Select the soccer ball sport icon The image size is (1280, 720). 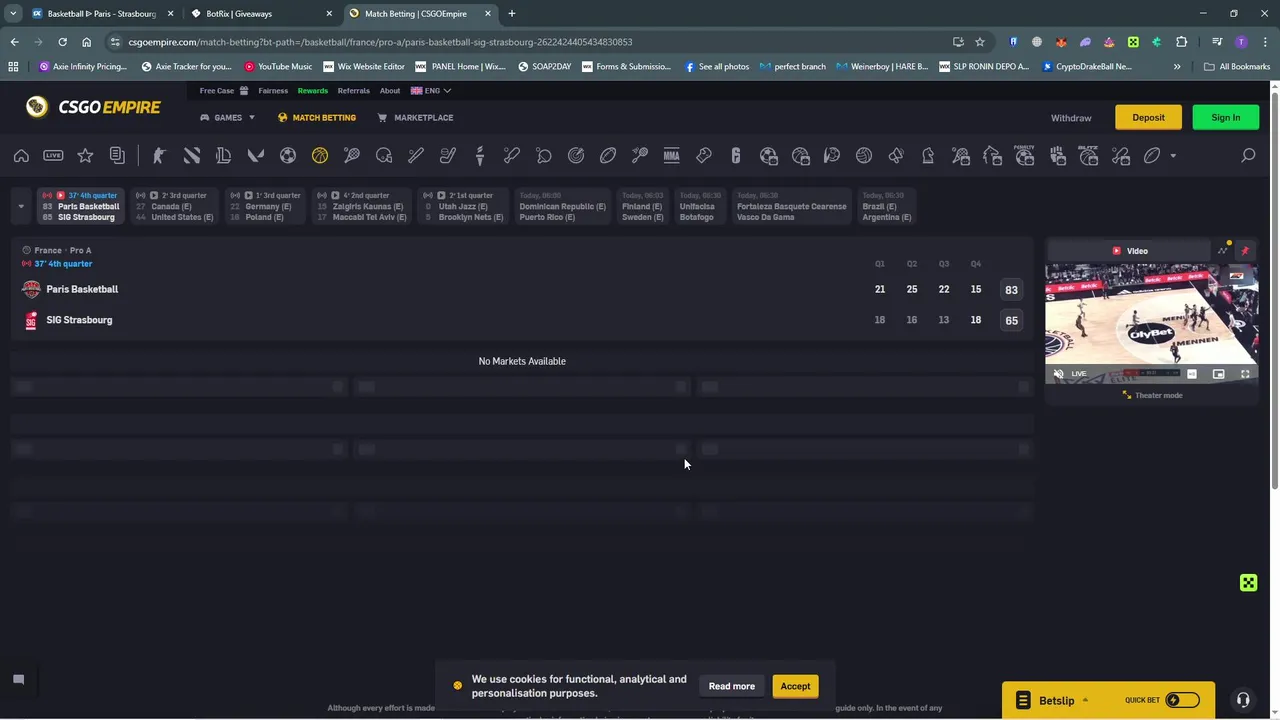288,156
